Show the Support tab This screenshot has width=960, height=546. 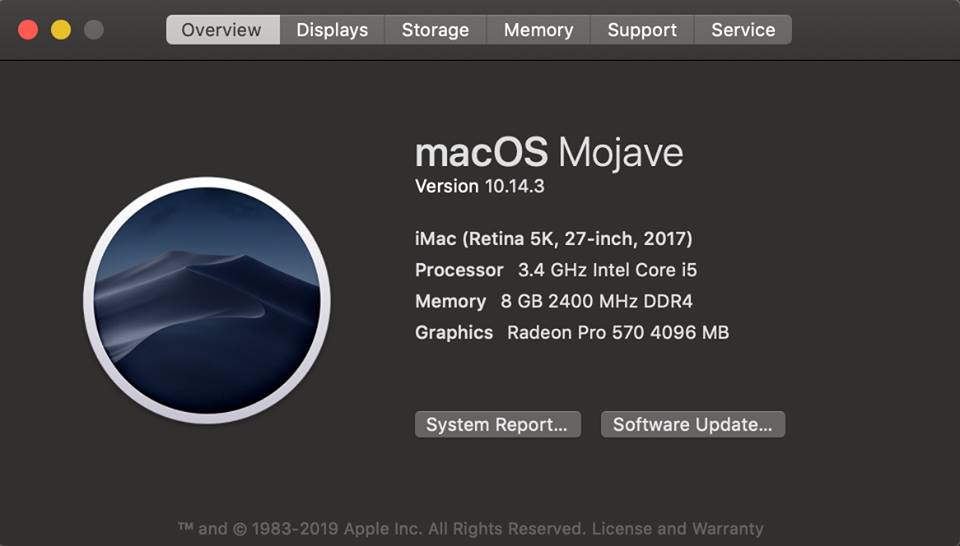(x=642, y=29)
